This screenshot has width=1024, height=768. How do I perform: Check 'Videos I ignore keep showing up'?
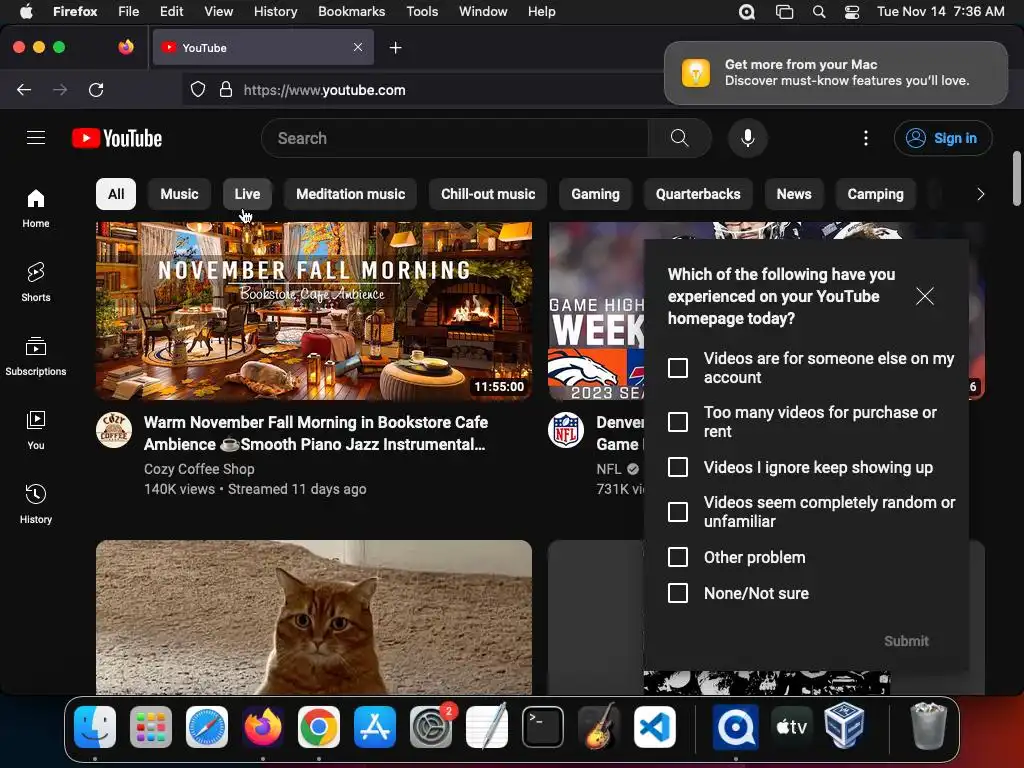(x=678, y=467)
